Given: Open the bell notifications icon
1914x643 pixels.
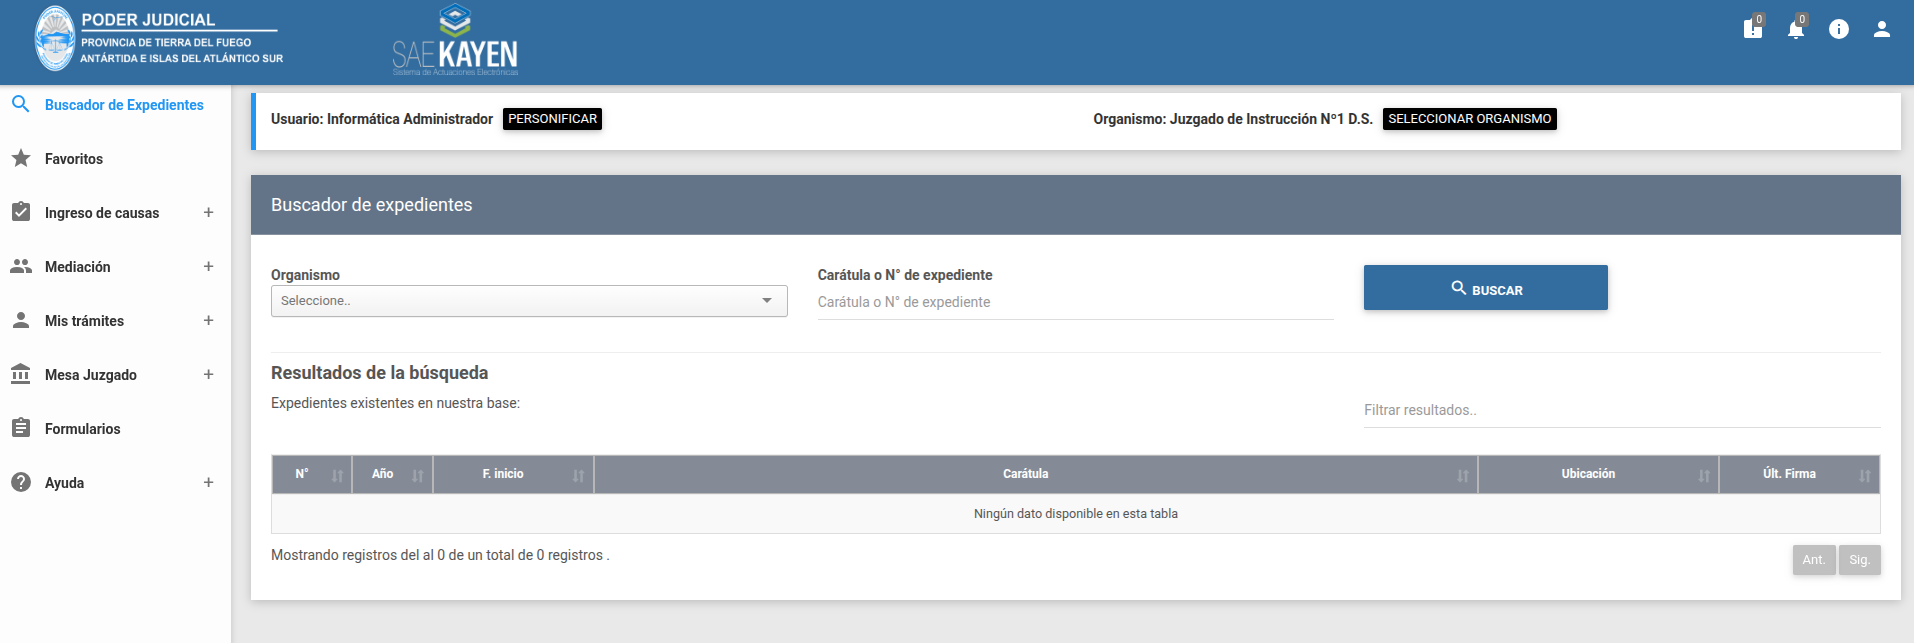Looking at the screenshot, I should 1795,29.
